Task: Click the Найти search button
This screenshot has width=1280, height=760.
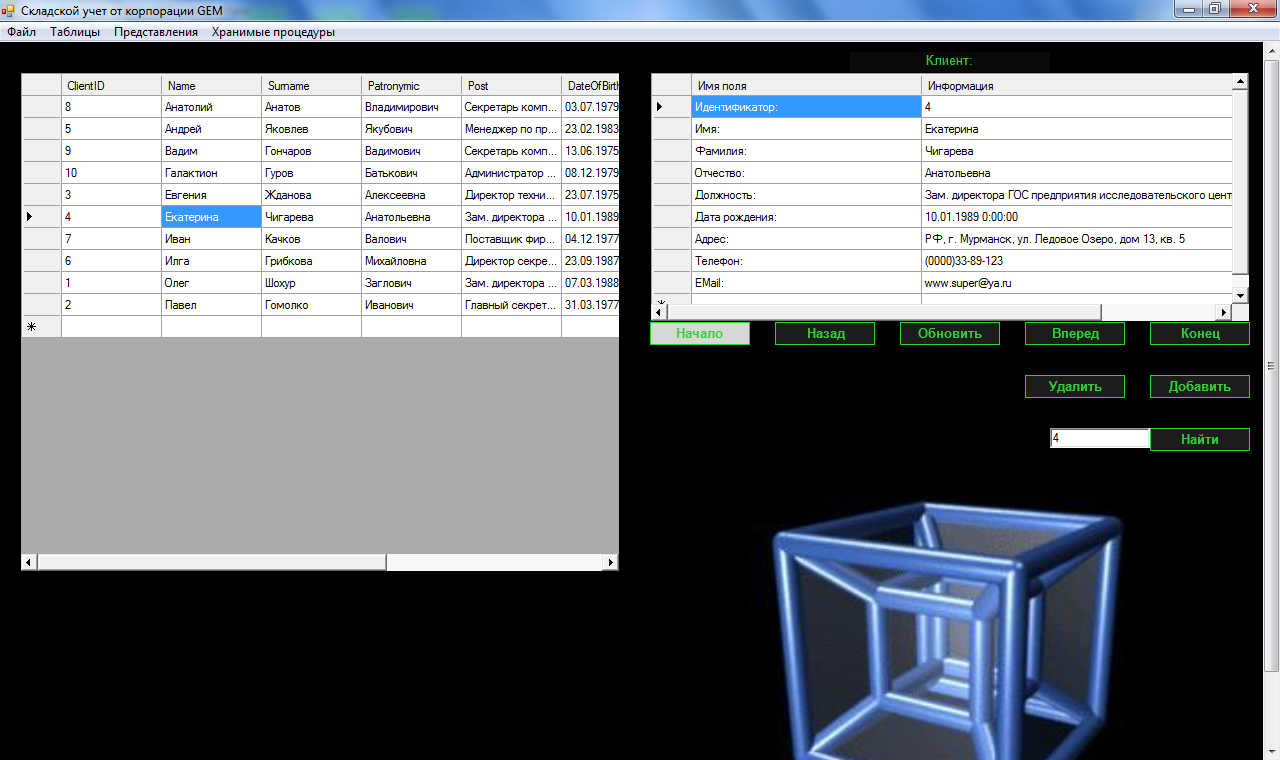Action: click(1199, 440)
